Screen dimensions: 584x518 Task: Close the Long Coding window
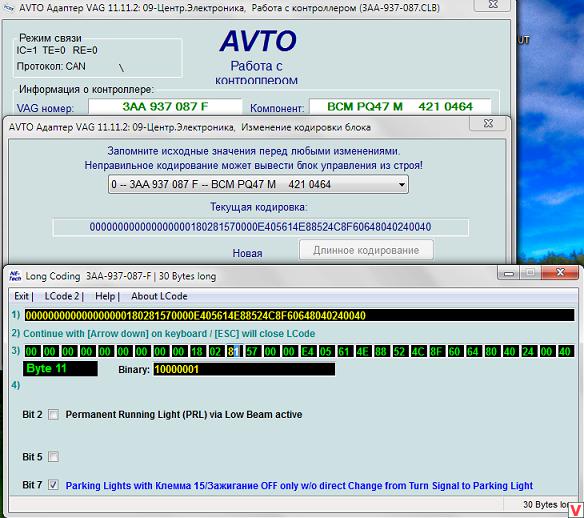click(560, 273)
